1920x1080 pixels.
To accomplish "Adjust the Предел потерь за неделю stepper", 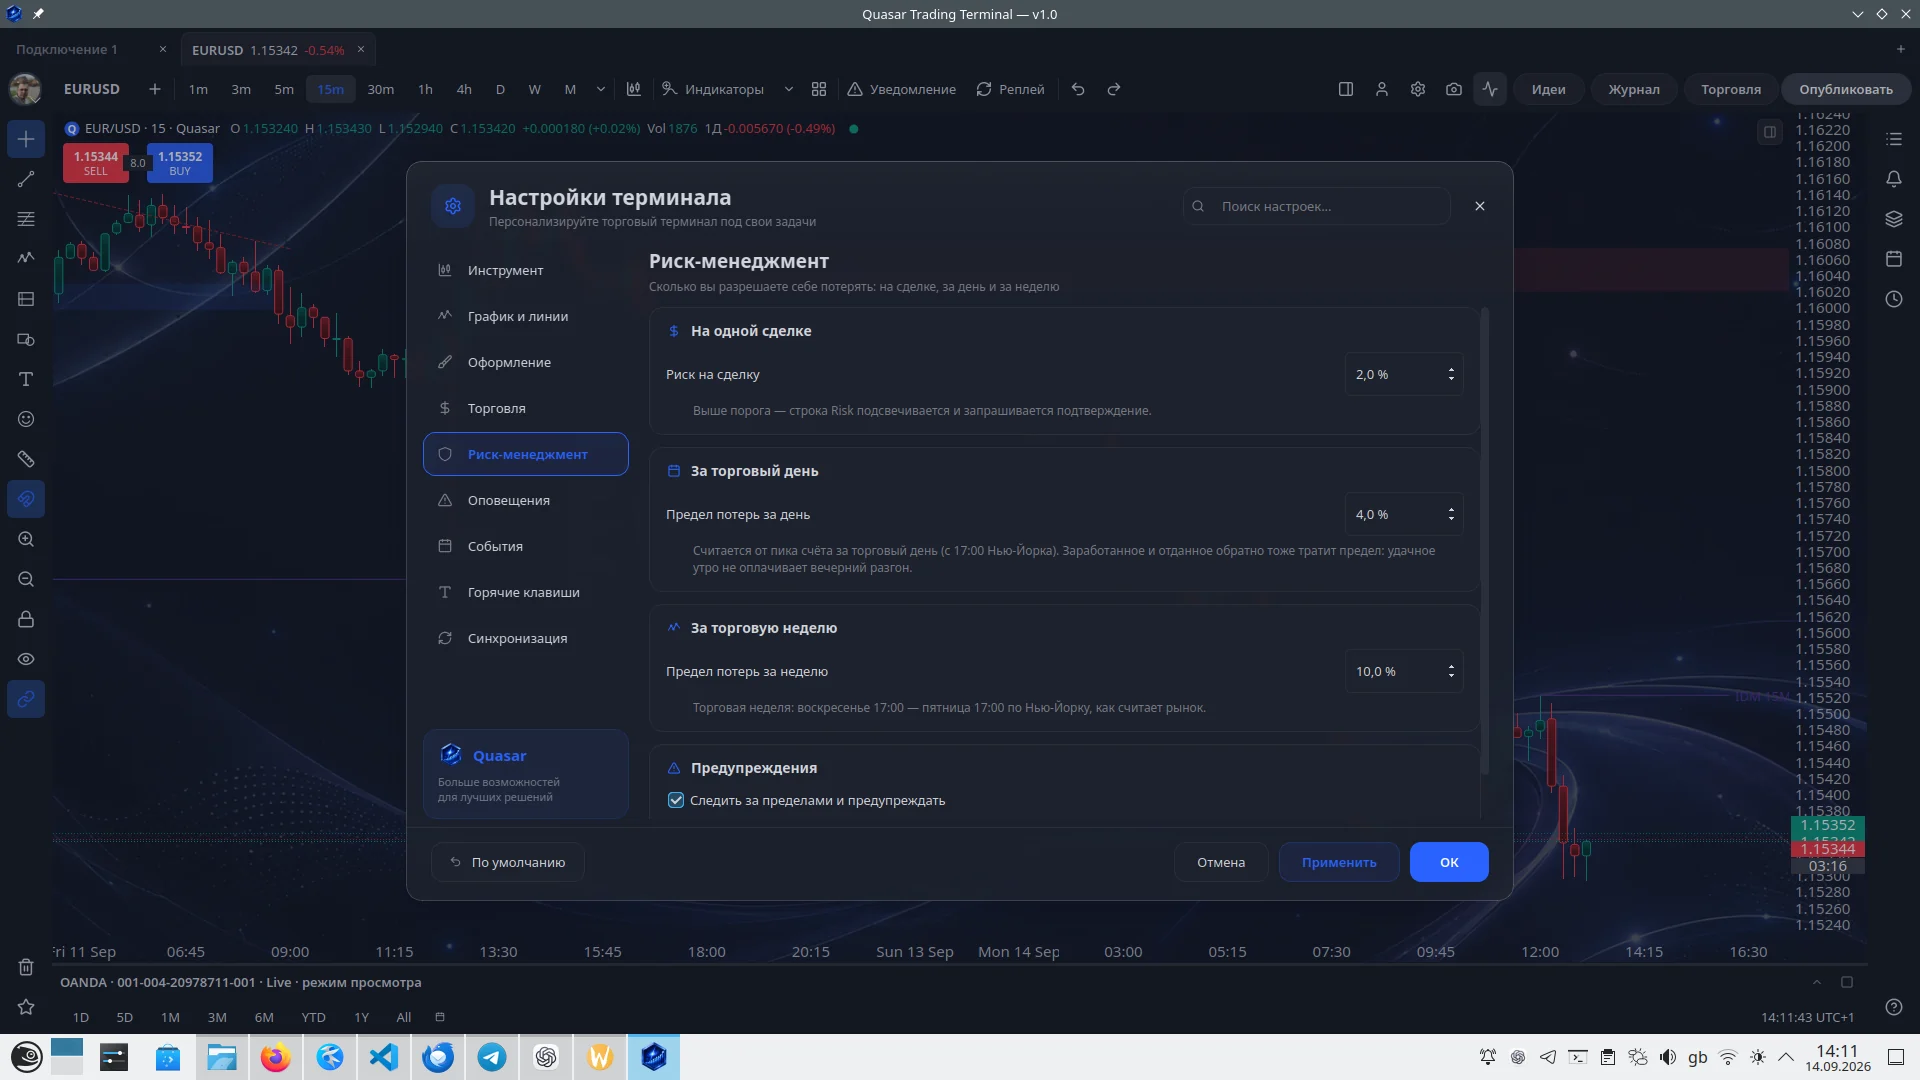I will (x=1451, y=671).
